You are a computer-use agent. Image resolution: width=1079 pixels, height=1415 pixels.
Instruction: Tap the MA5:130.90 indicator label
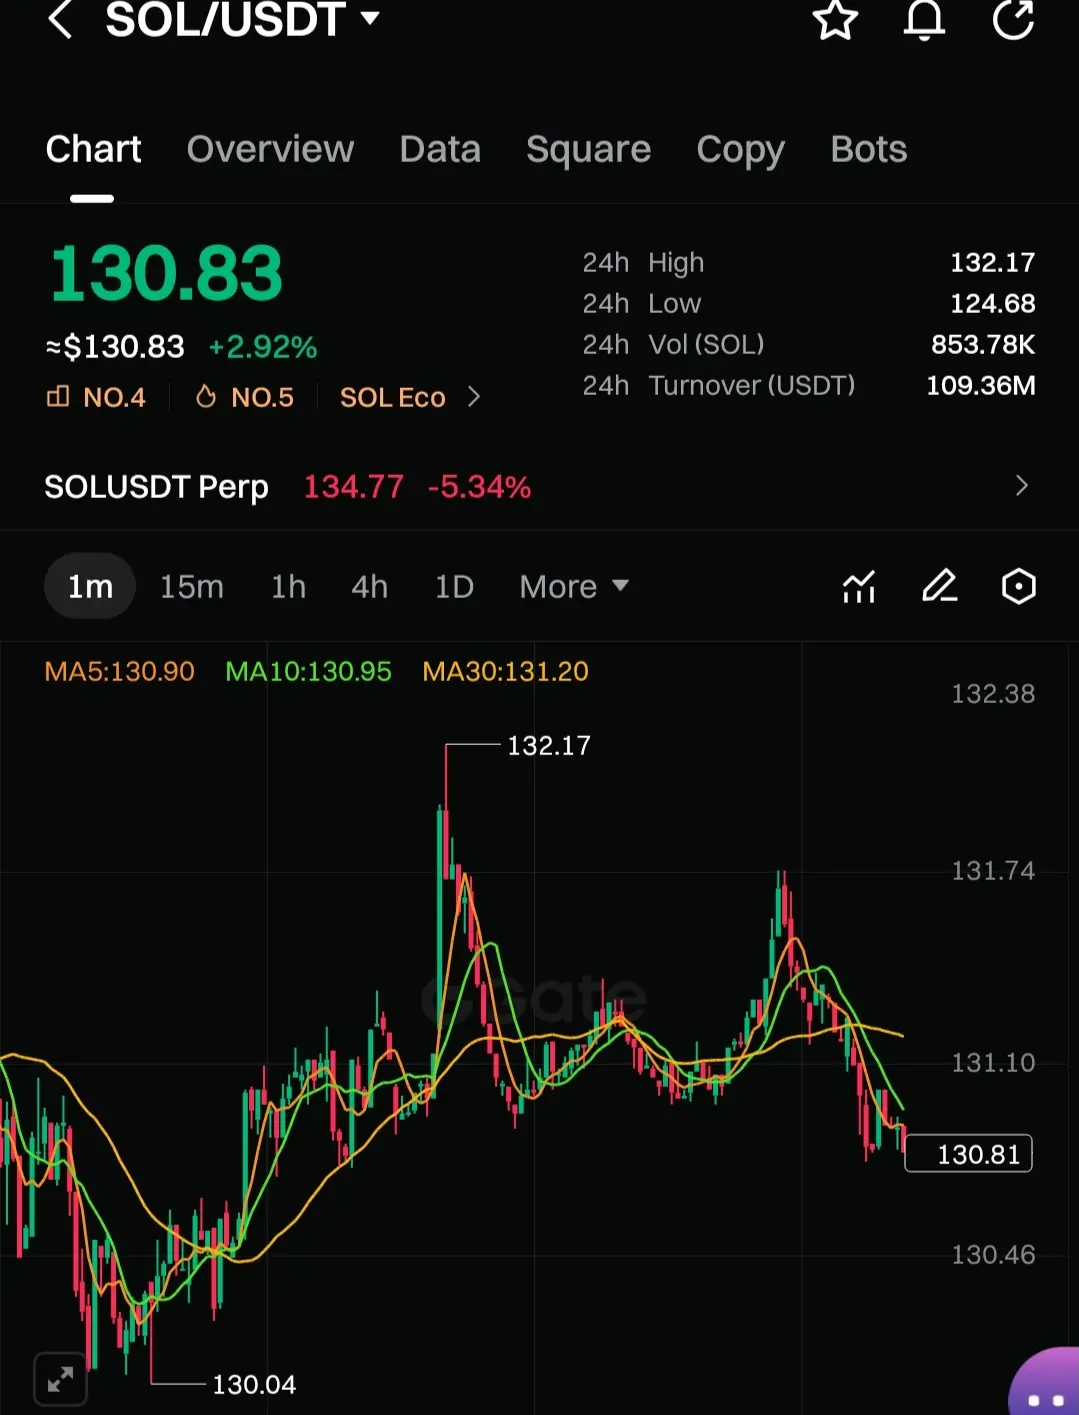pos(119,671)
